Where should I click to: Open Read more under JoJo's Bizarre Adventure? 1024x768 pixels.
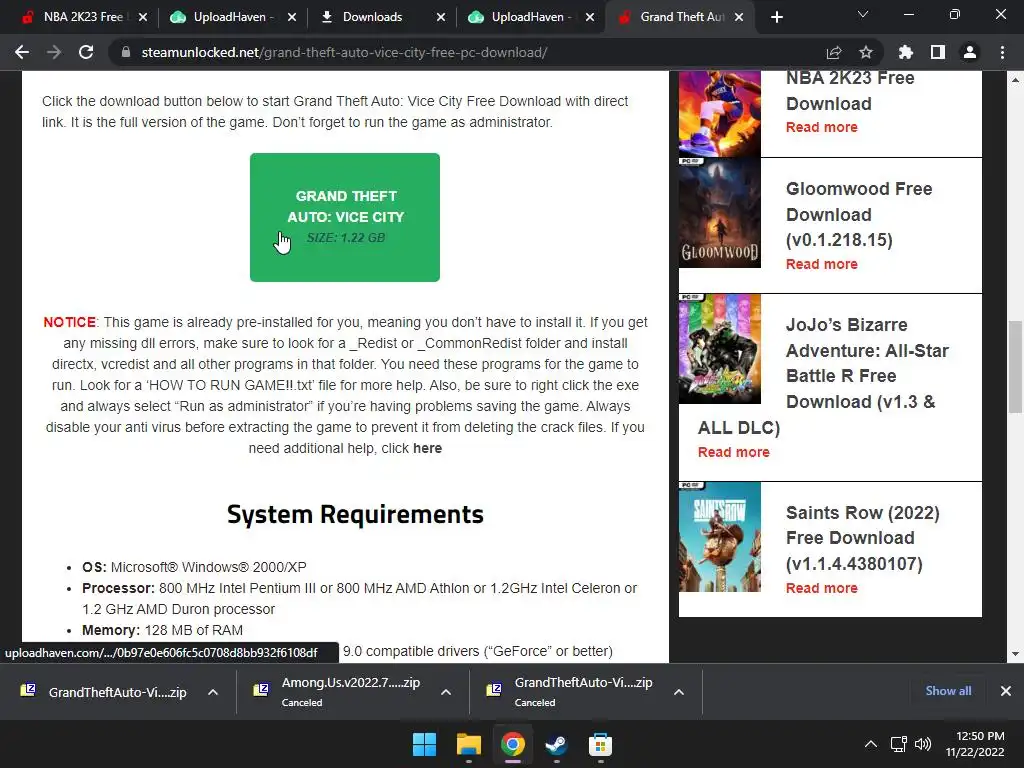point(733,452)
